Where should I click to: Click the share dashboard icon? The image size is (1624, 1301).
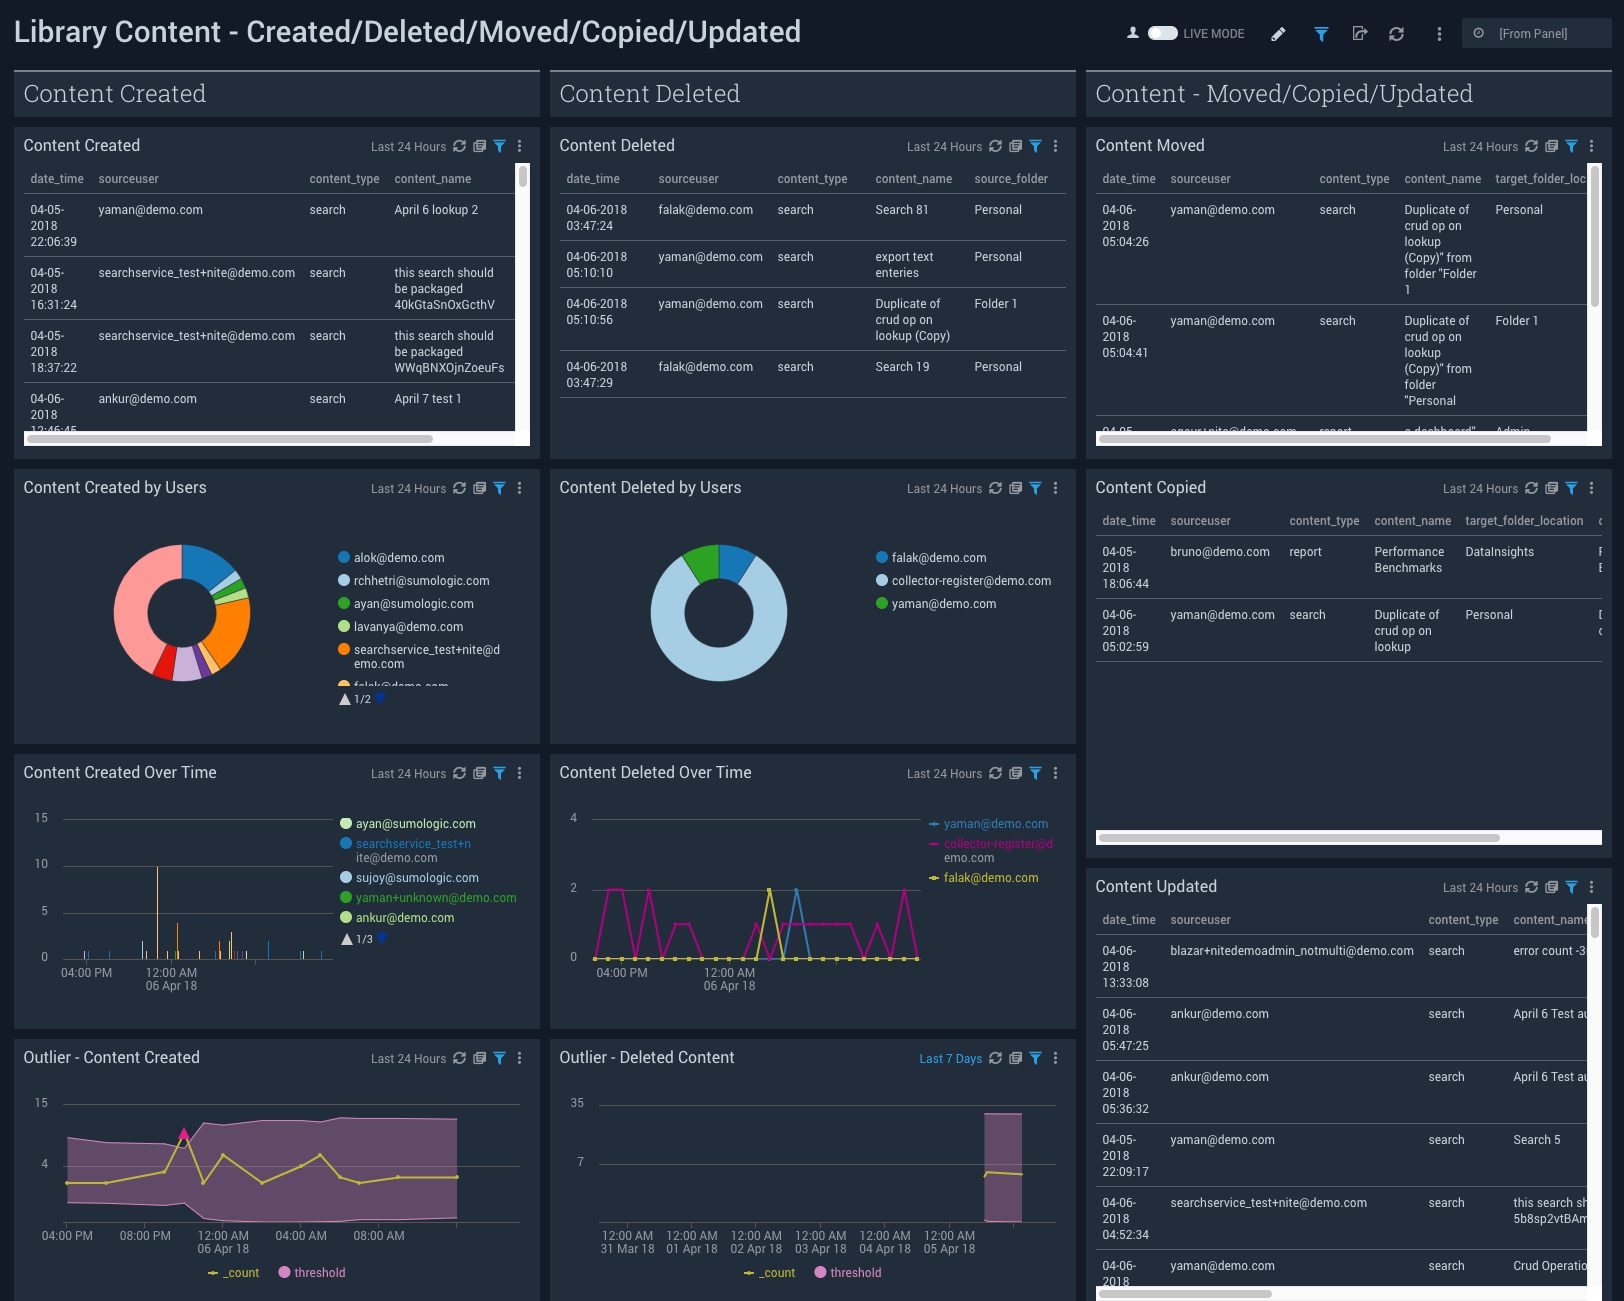point(1359,34)
